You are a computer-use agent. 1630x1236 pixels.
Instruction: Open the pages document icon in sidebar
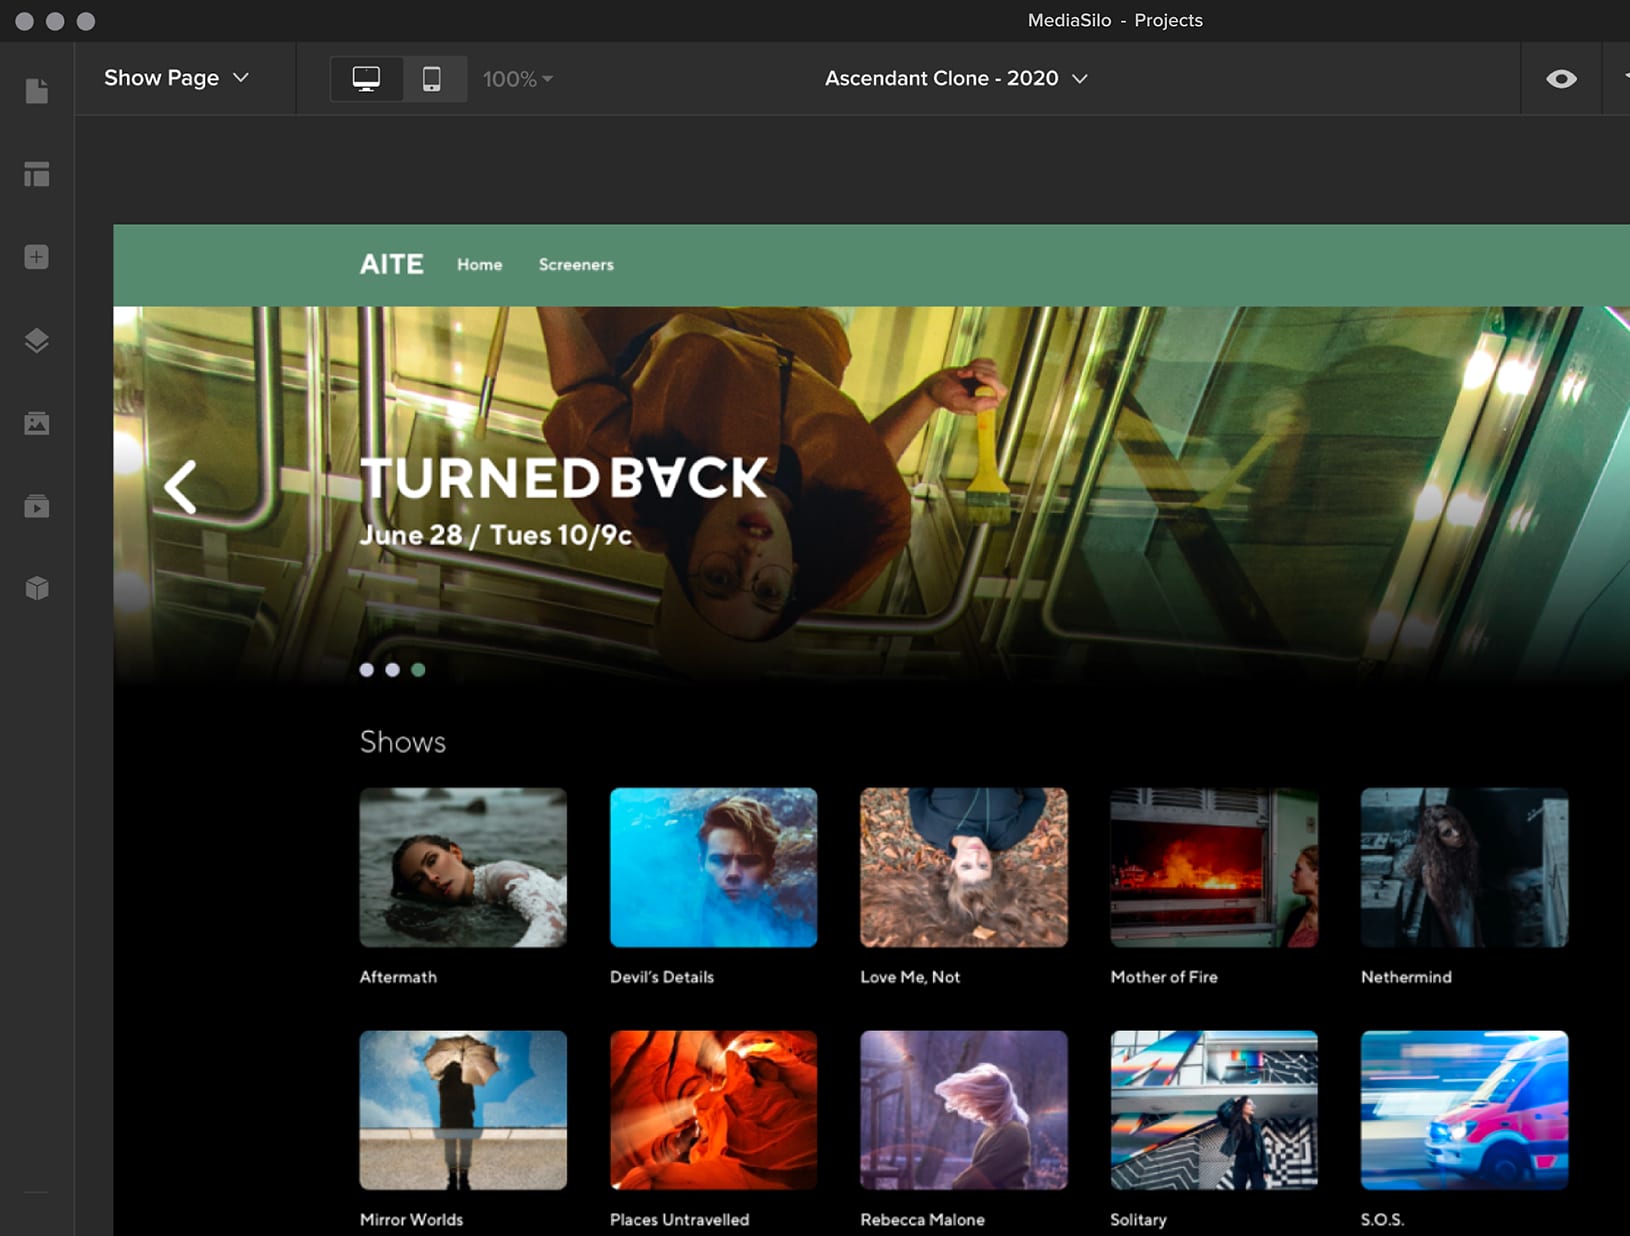(37, 91)
